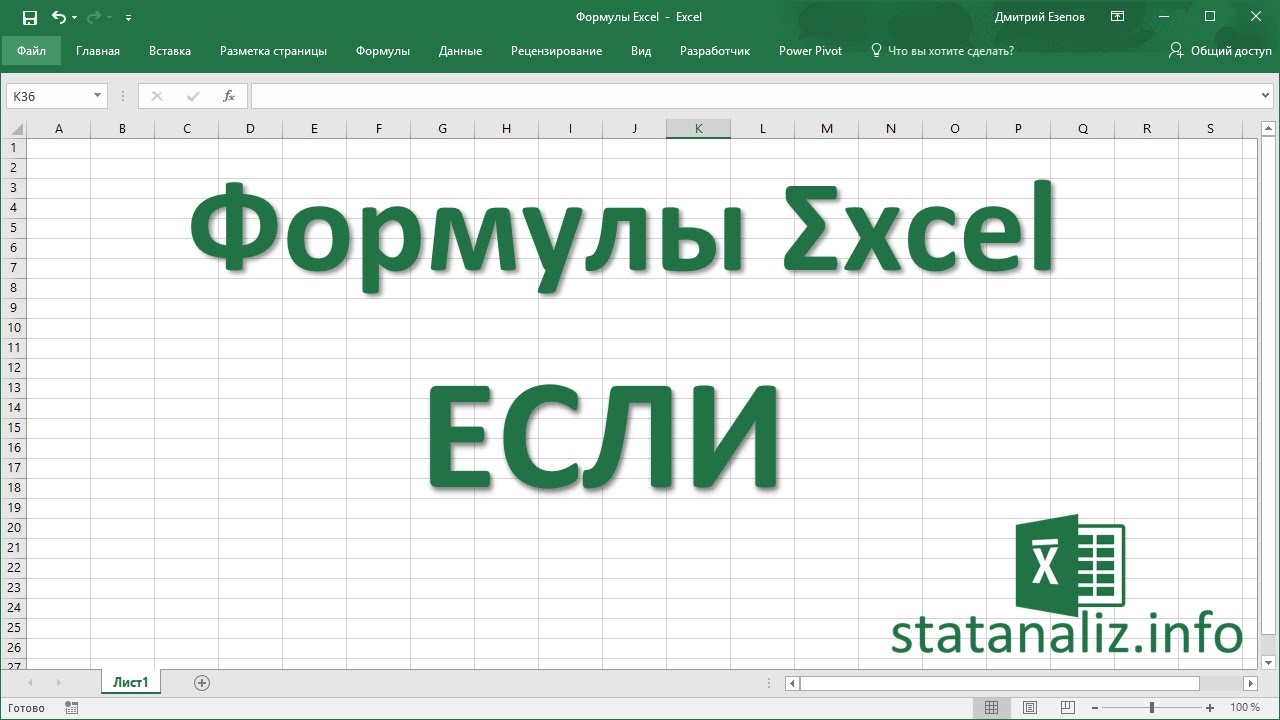Open the Customize Quick Access Toolbar arrow
The width and height of the screenshot is (1280, 720).
pyautogui.click(x=129, y=18)
